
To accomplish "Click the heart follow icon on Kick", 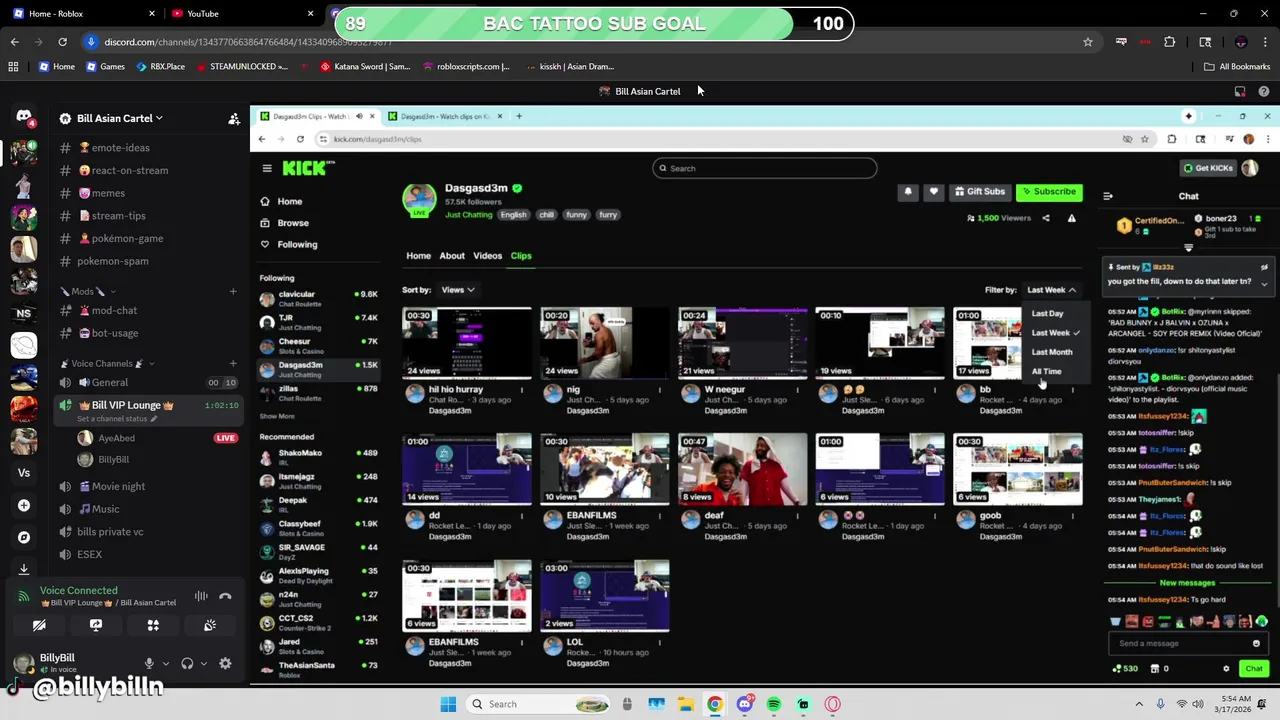I will click(x=933, y=191).
